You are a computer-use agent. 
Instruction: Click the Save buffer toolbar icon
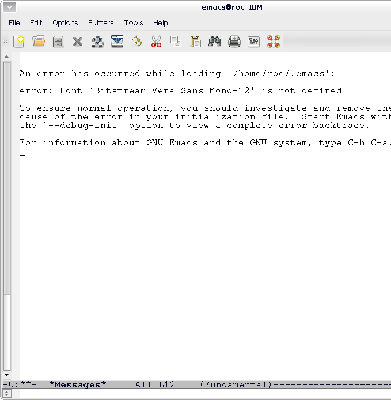(x=97, y=42)
